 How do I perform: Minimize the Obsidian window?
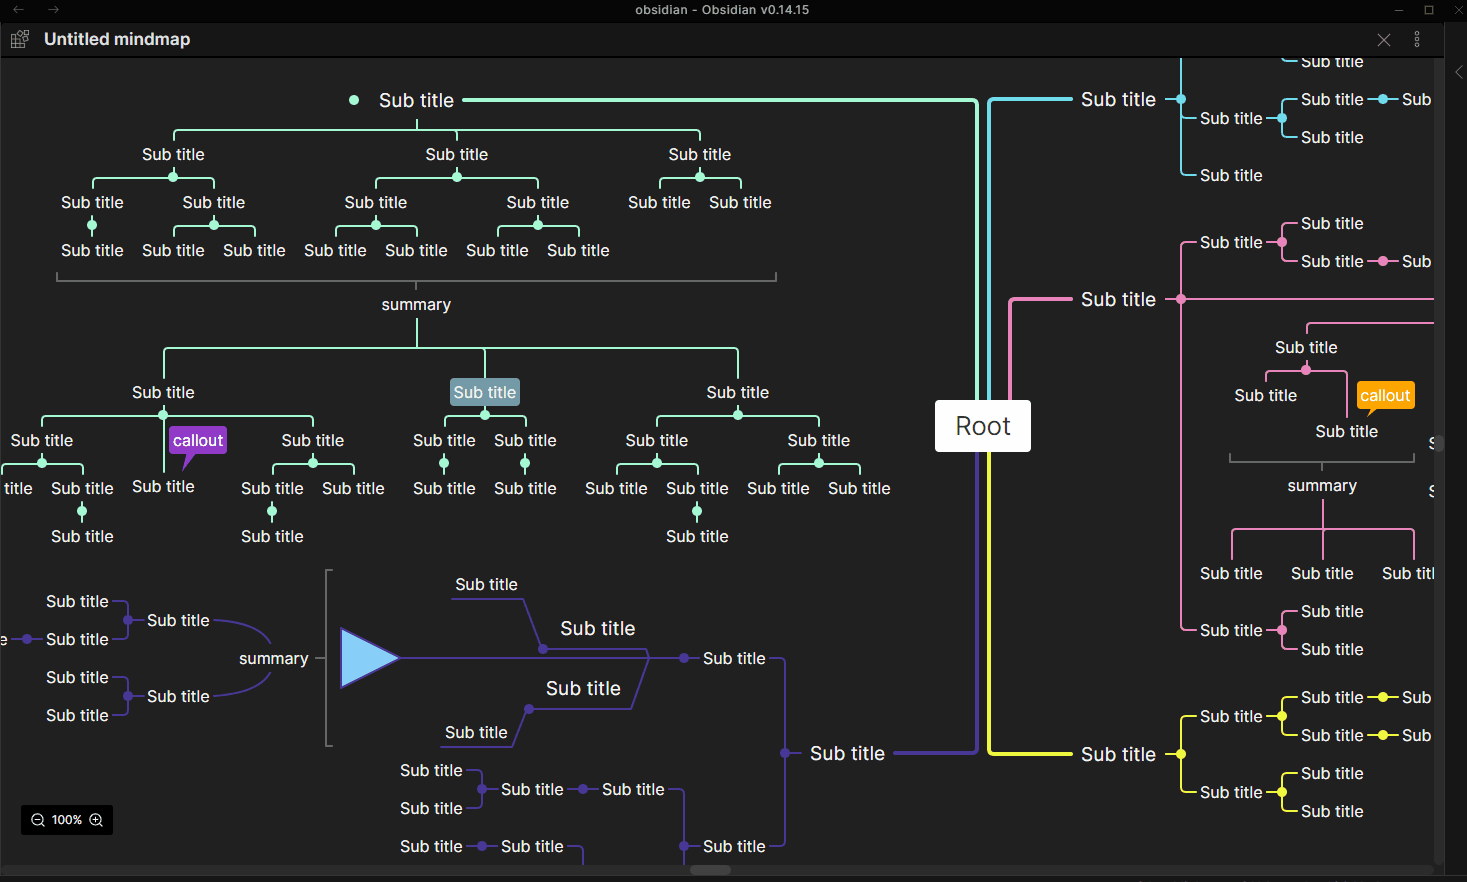coord(1399,10)
